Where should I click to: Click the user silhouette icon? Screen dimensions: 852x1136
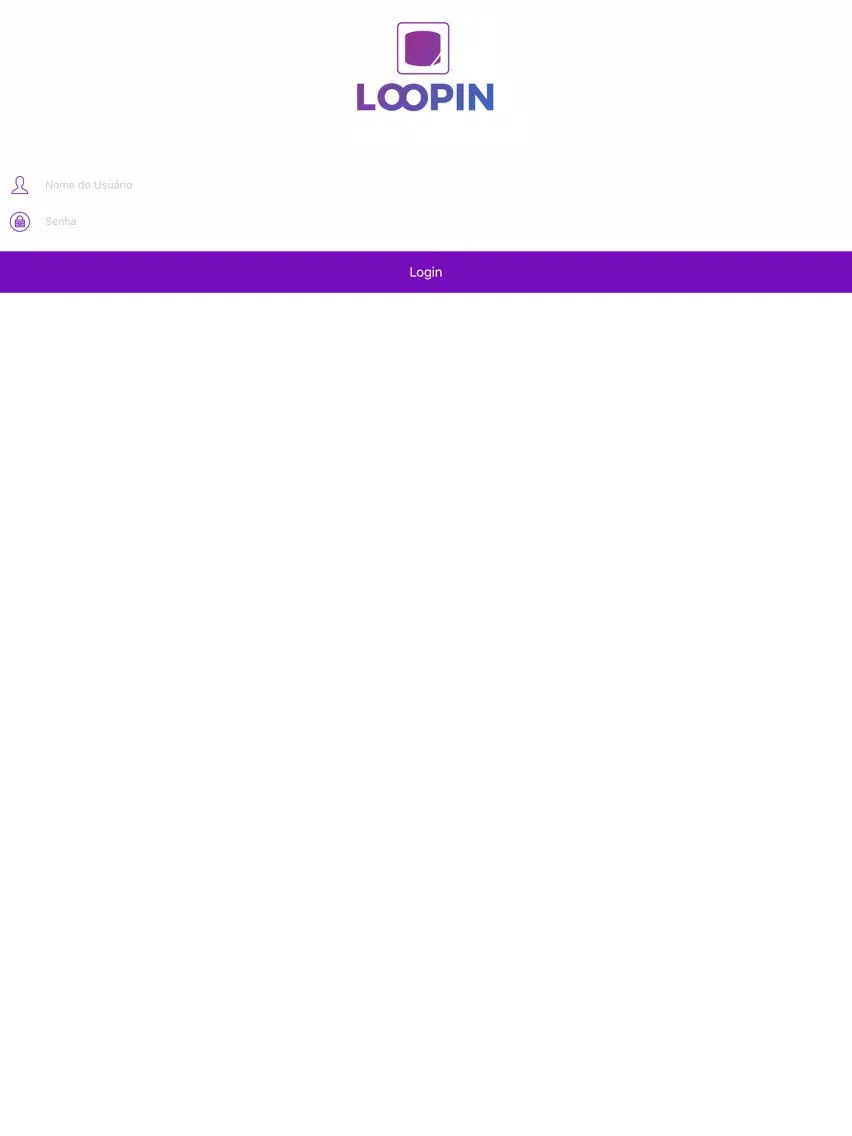[20, 185]
